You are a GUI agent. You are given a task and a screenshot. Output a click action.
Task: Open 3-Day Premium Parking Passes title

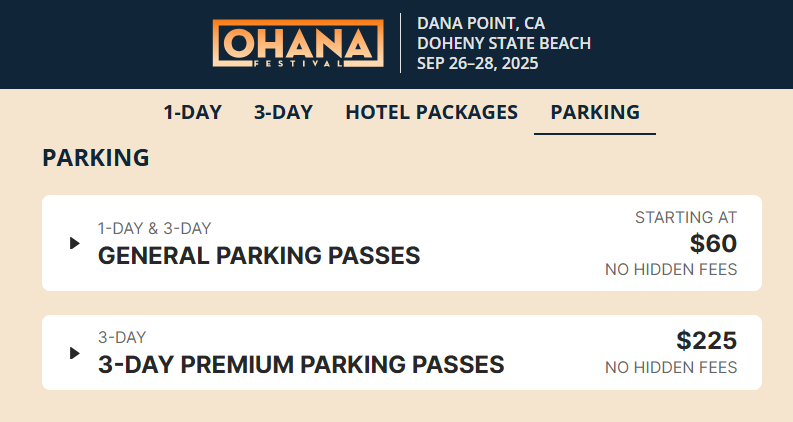coord(301,365)
